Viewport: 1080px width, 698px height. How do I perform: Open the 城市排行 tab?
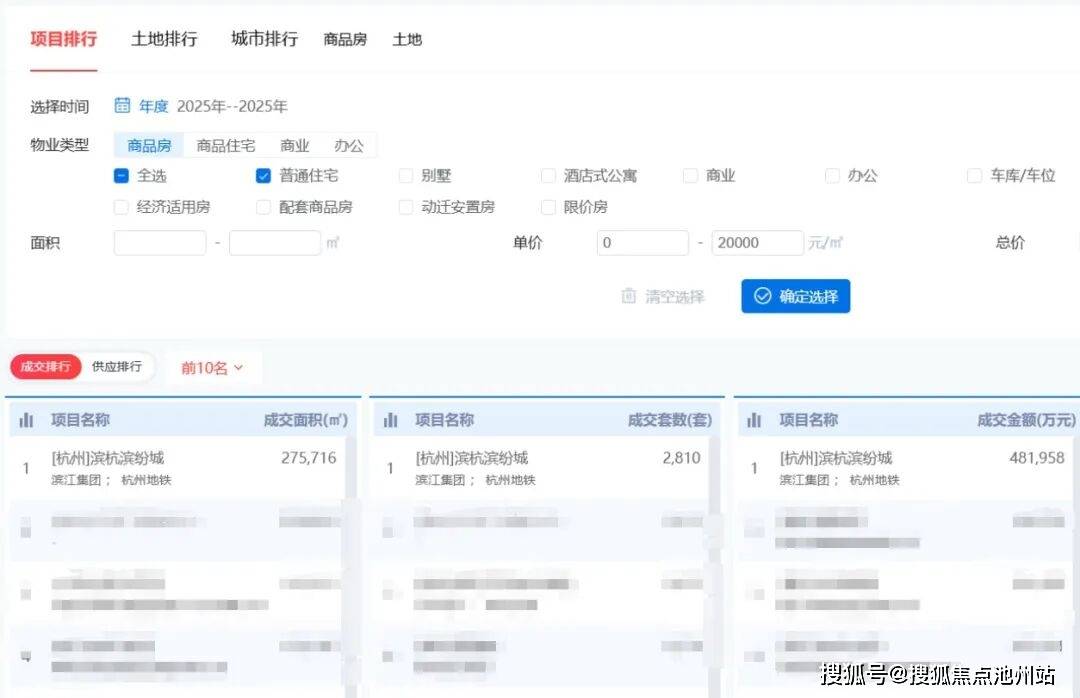(264, 40)
